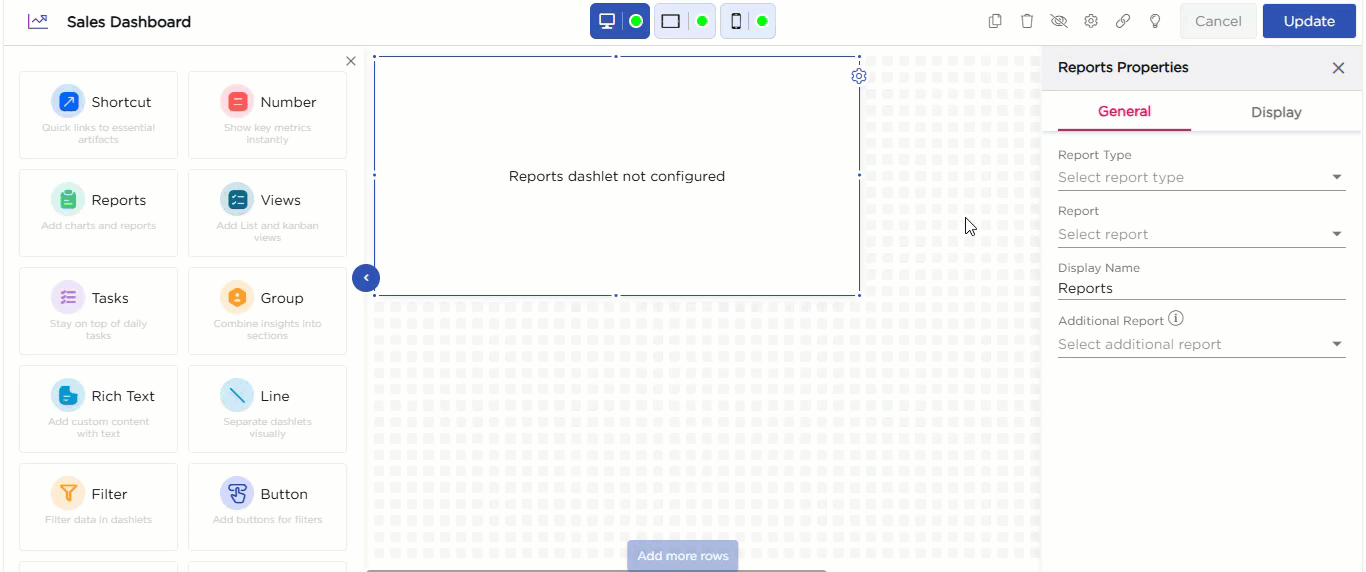Click the Display Name input field
The image size is (1366, 572).
[1200, 288]
